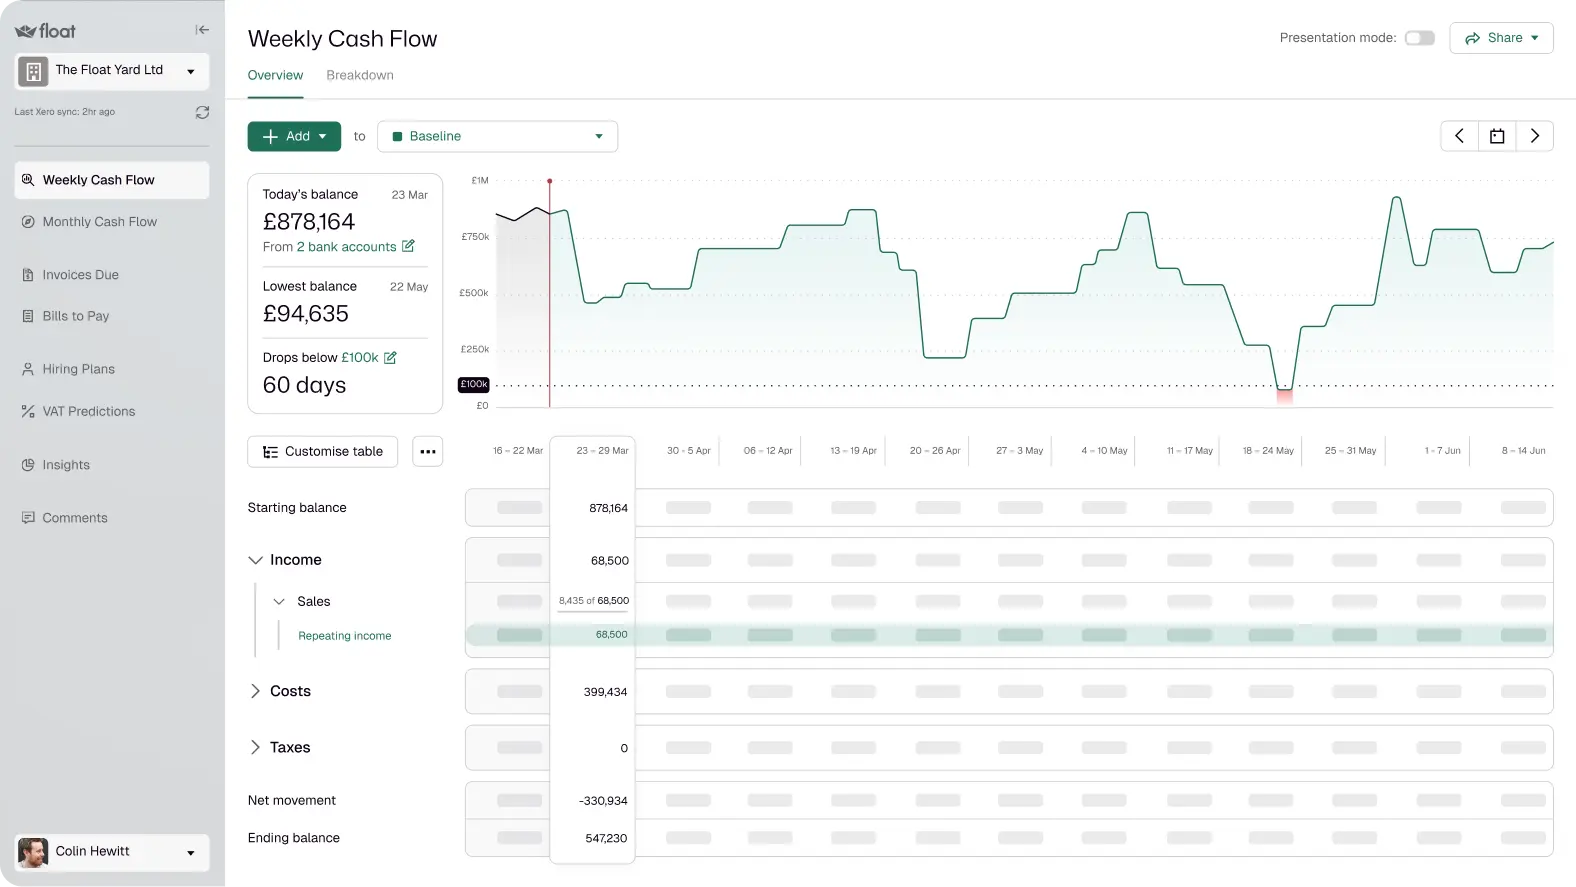Select the 23 – 29 Mar column header
The image size is (1576, 887).
602,451
